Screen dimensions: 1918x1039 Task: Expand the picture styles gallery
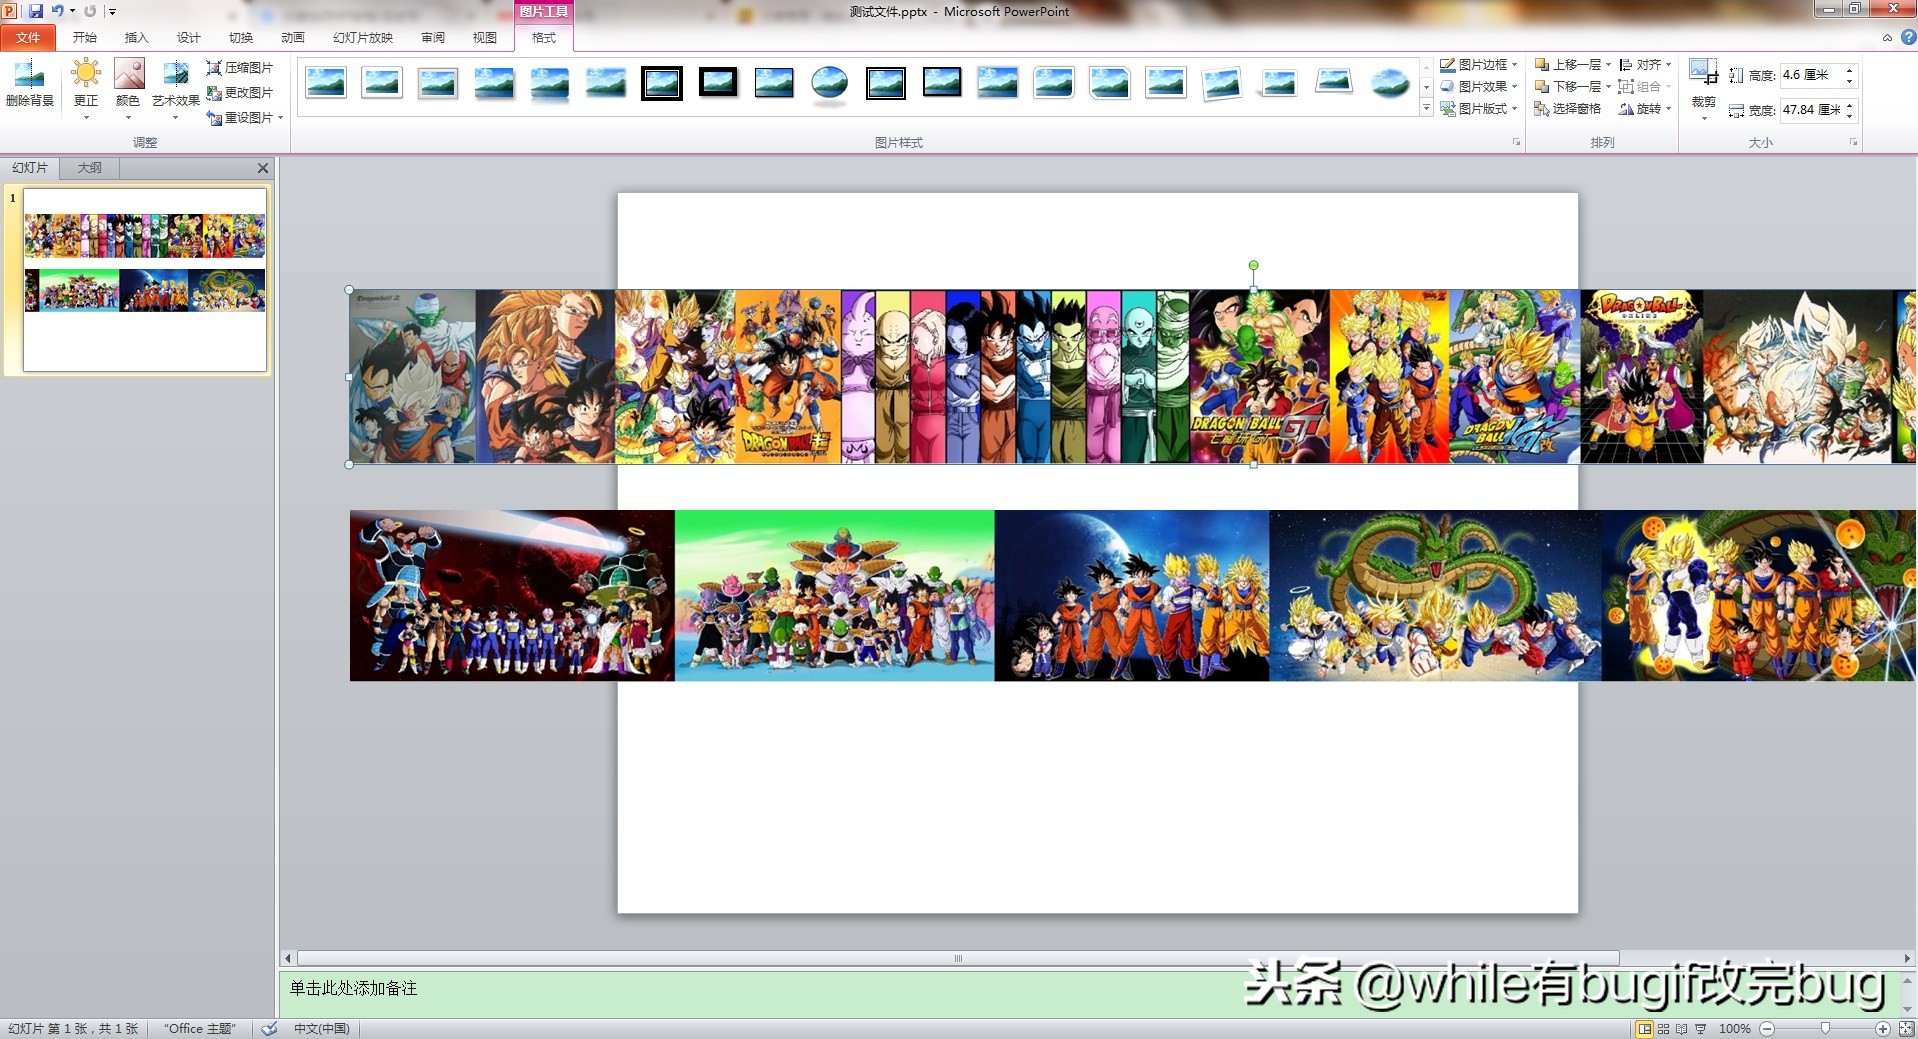1426,109
